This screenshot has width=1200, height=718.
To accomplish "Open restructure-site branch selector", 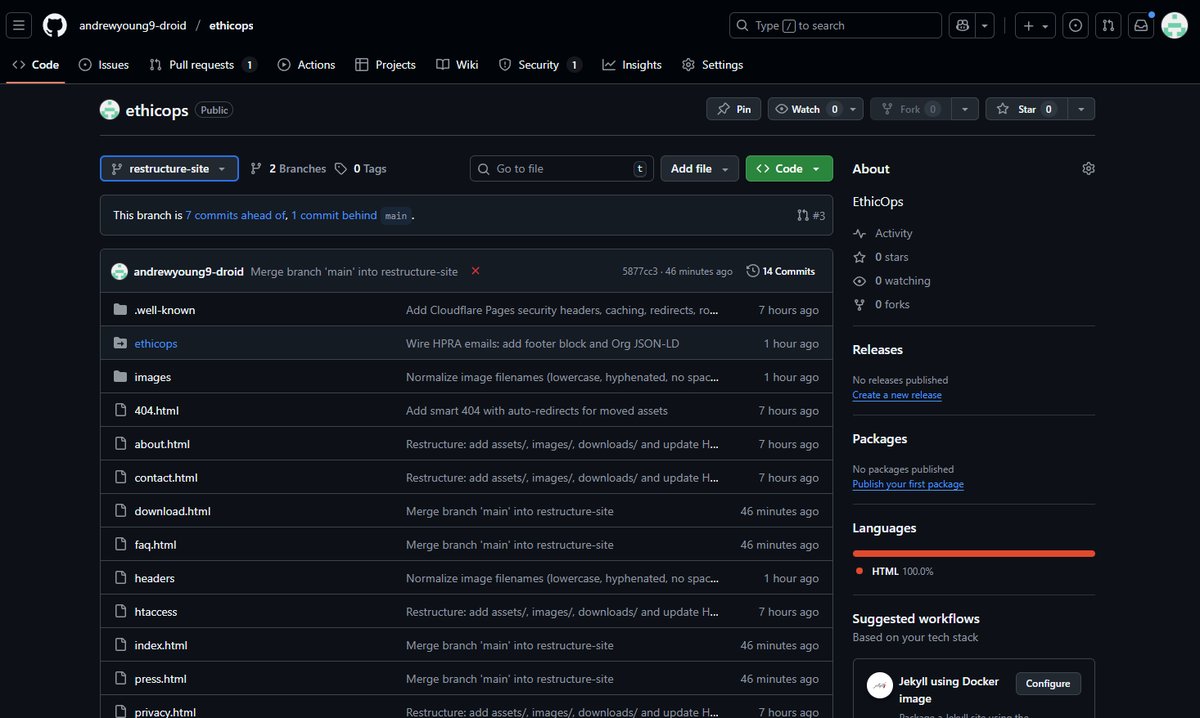I will (x=169, y=169).
